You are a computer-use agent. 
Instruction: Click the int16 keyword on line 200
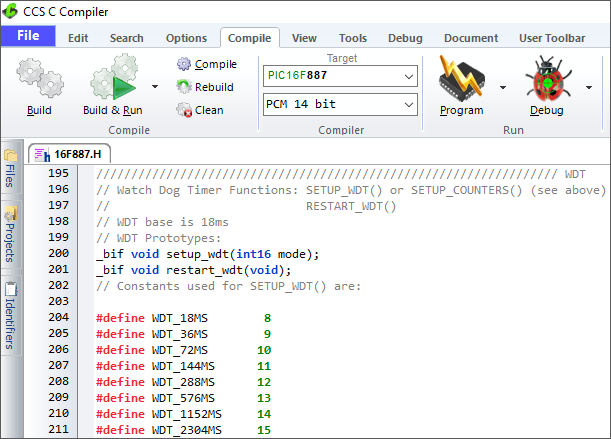click(x=253, y=254)
